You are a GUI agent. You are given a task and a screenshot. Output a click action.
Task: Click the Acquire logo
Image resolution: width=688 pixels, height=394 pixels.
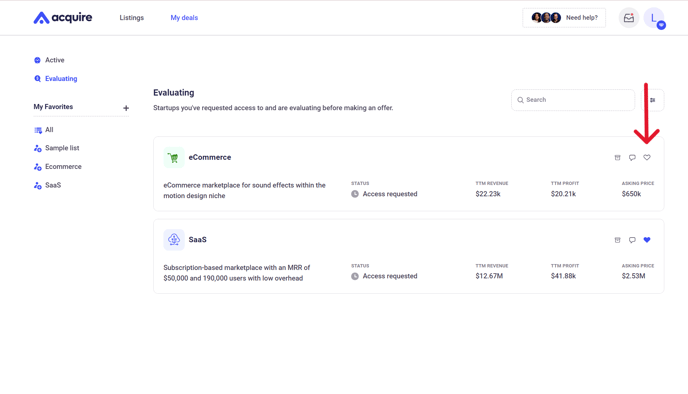coord(63,18)
